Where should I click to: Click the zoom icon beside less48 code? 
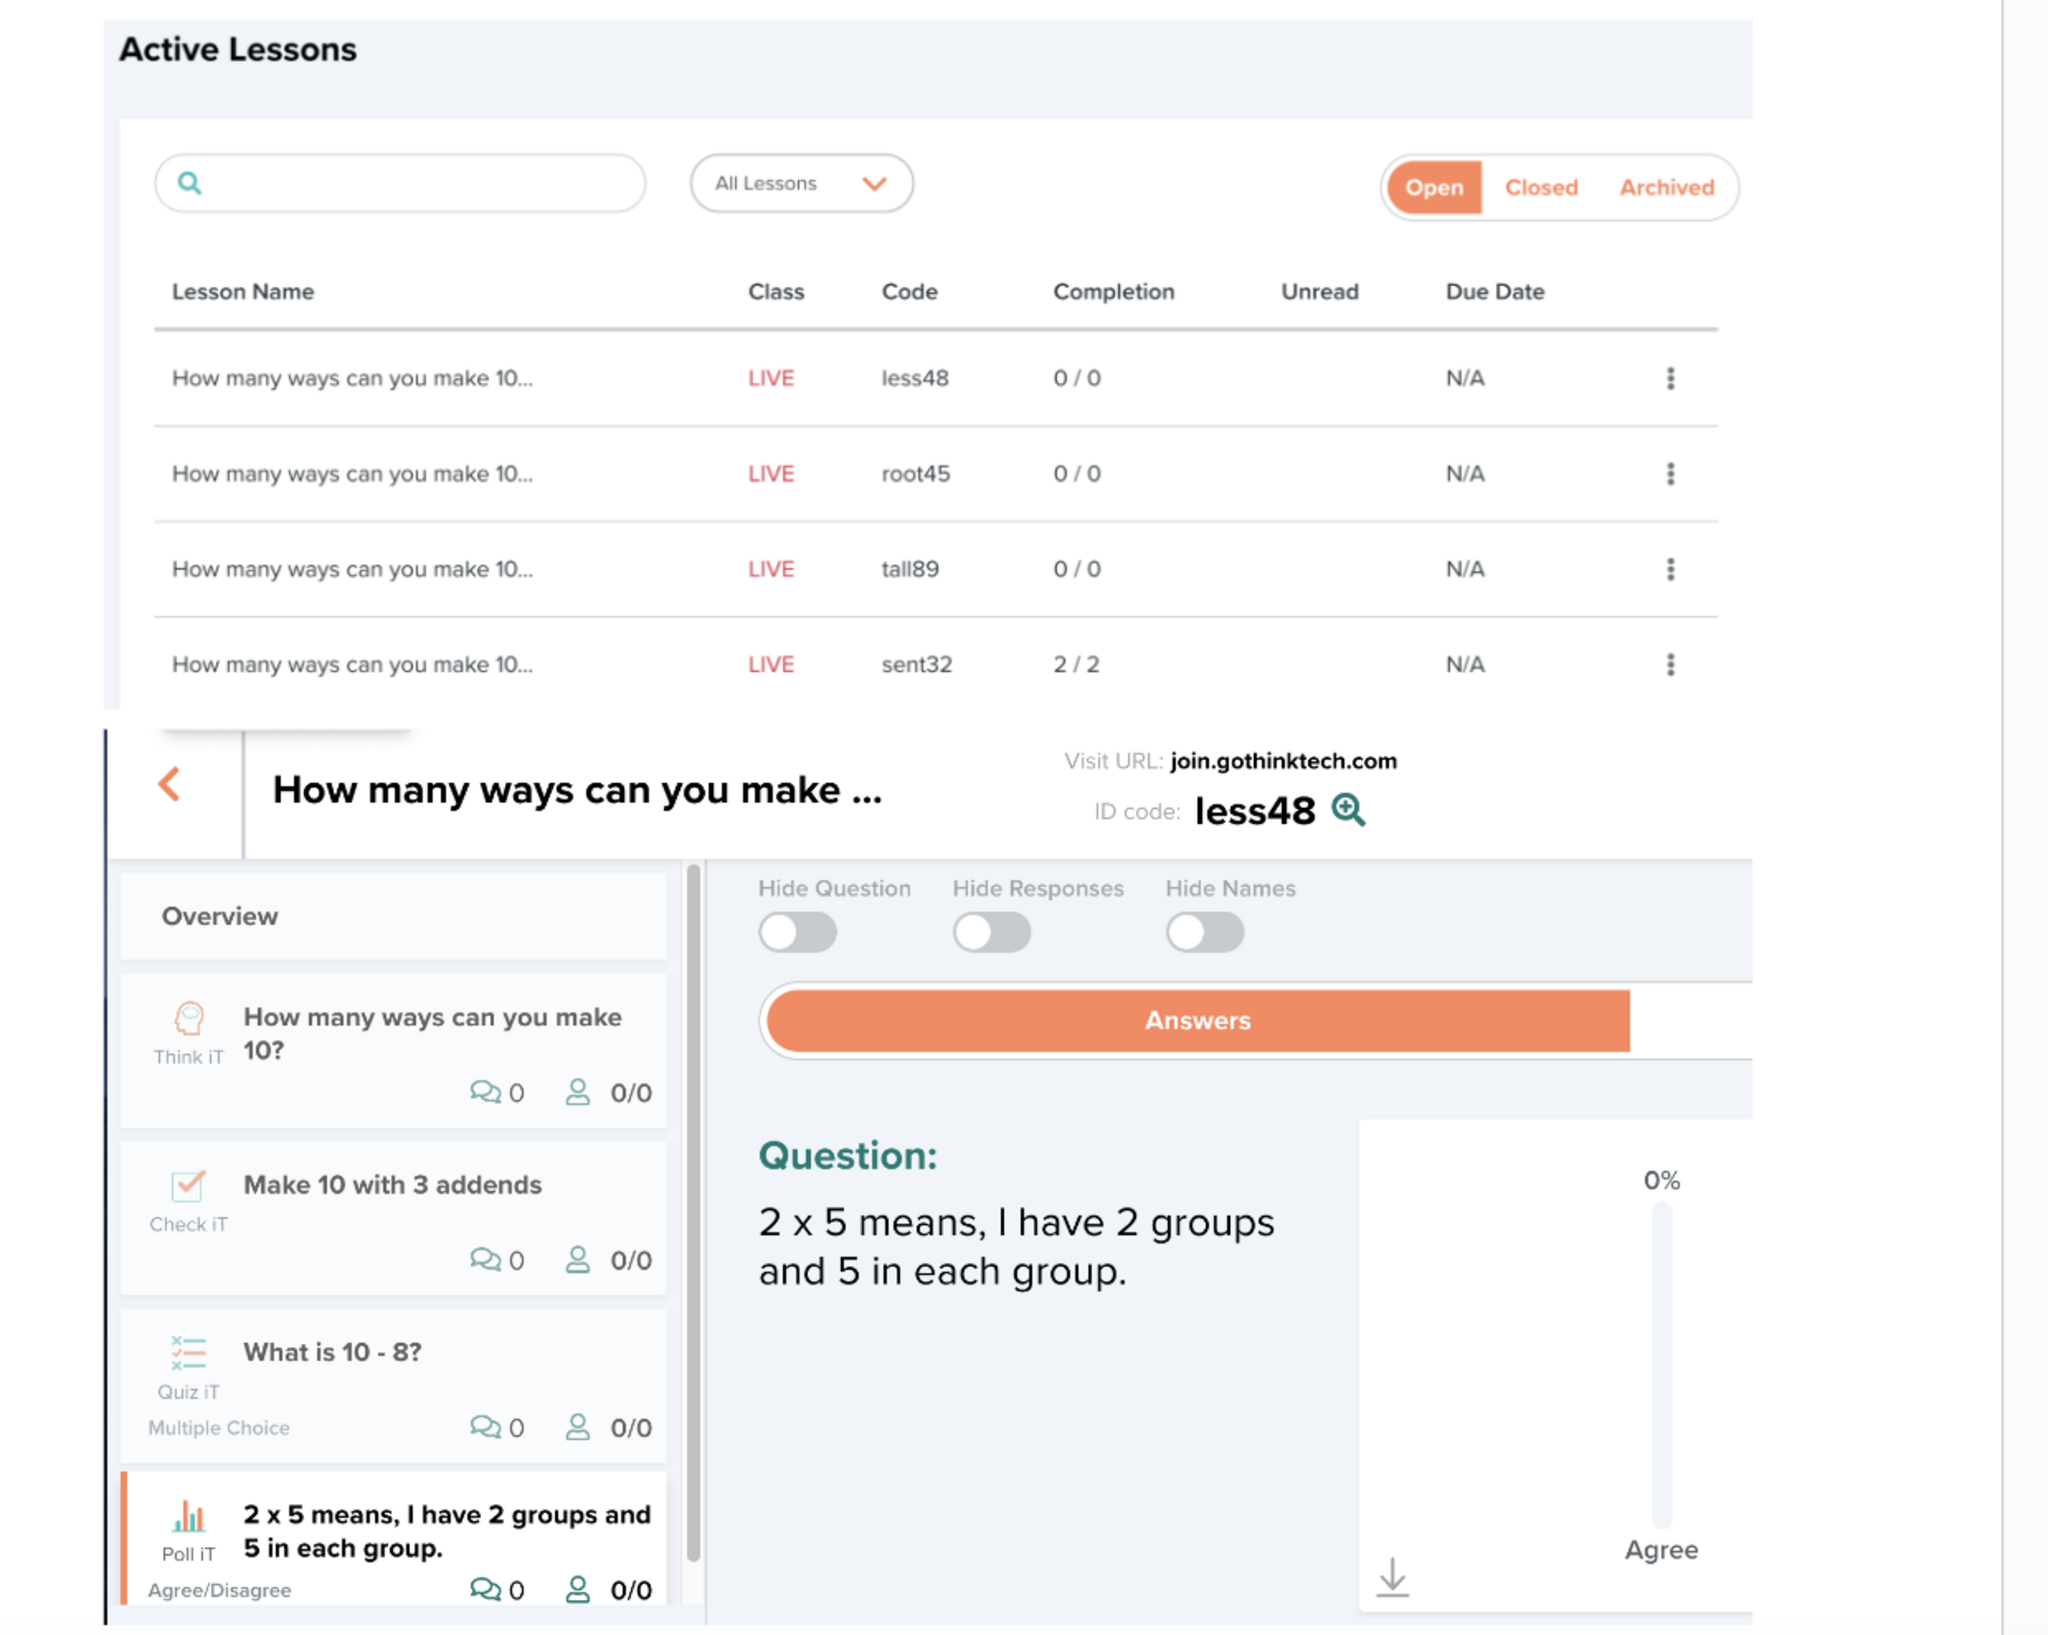pos(1348,809)
